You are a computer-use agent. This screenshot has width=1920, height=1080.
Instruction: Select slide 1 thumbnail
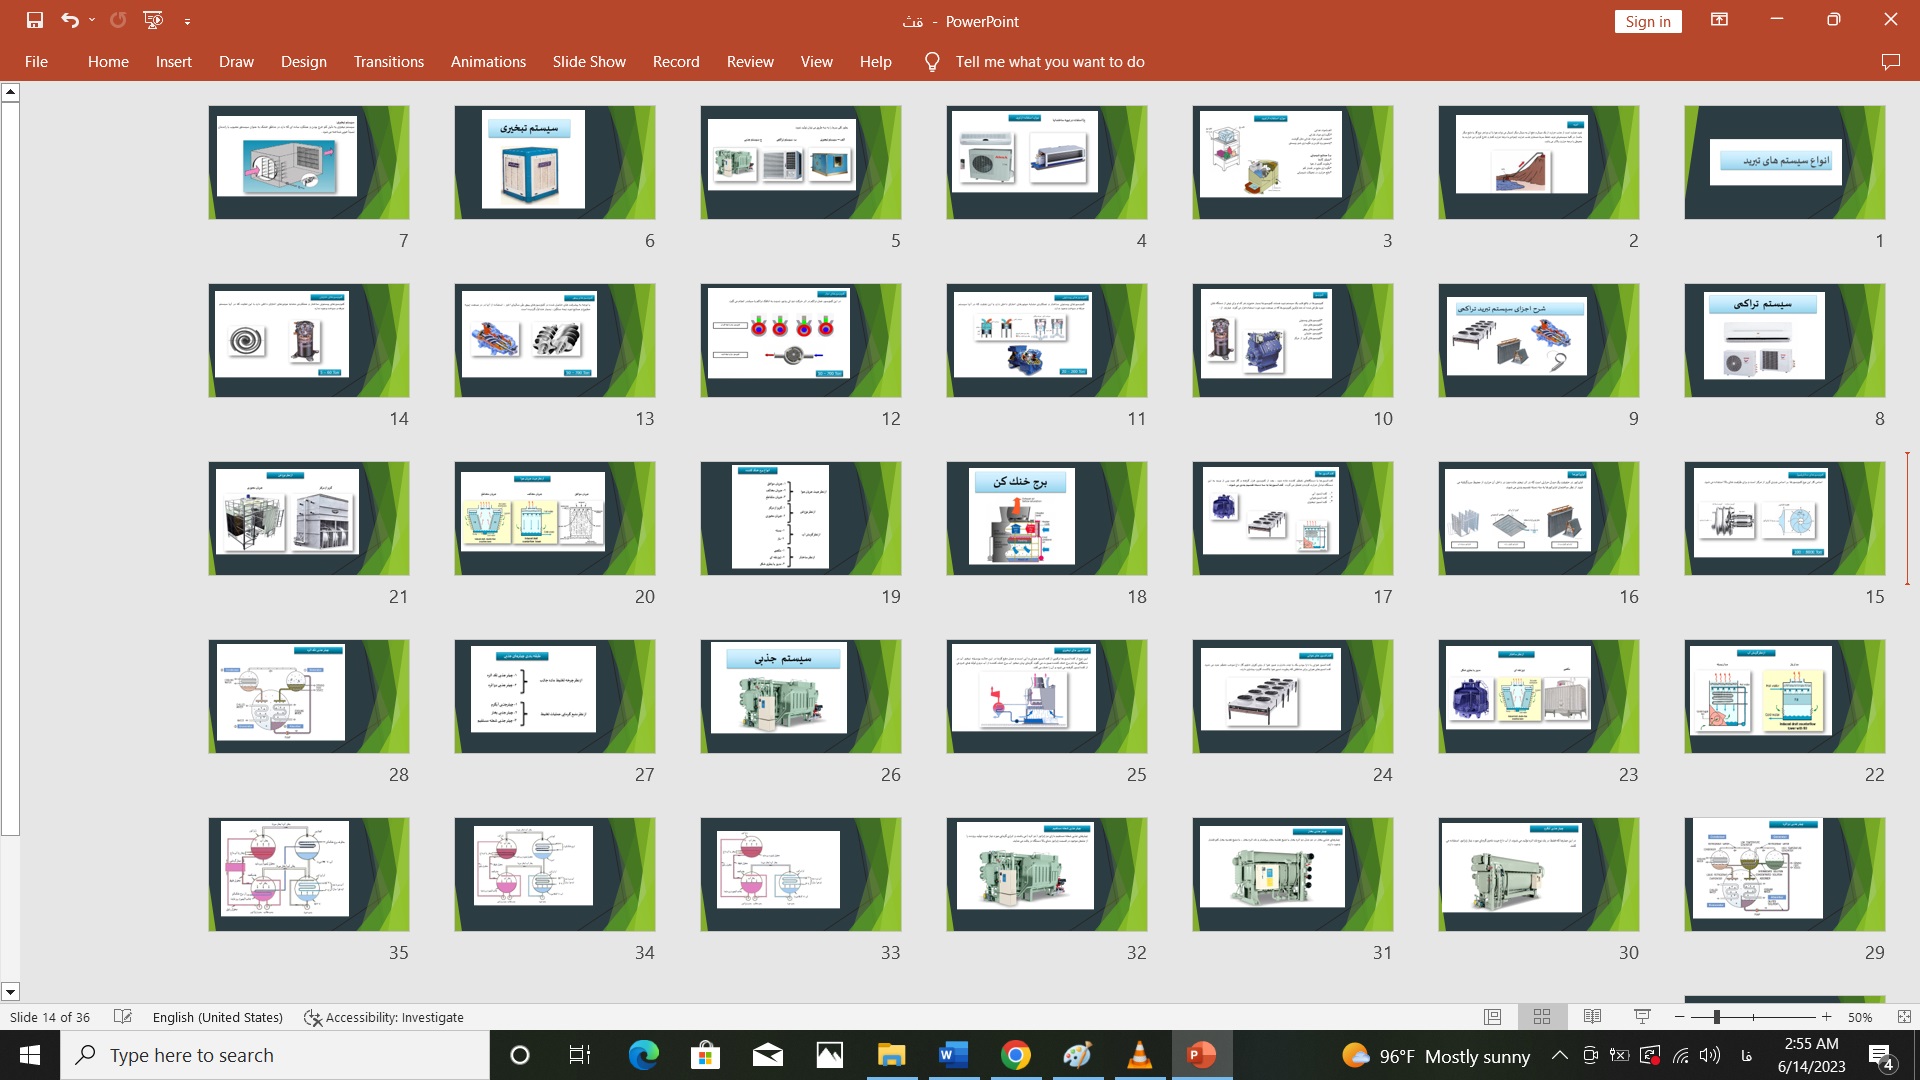[1784, 162]
